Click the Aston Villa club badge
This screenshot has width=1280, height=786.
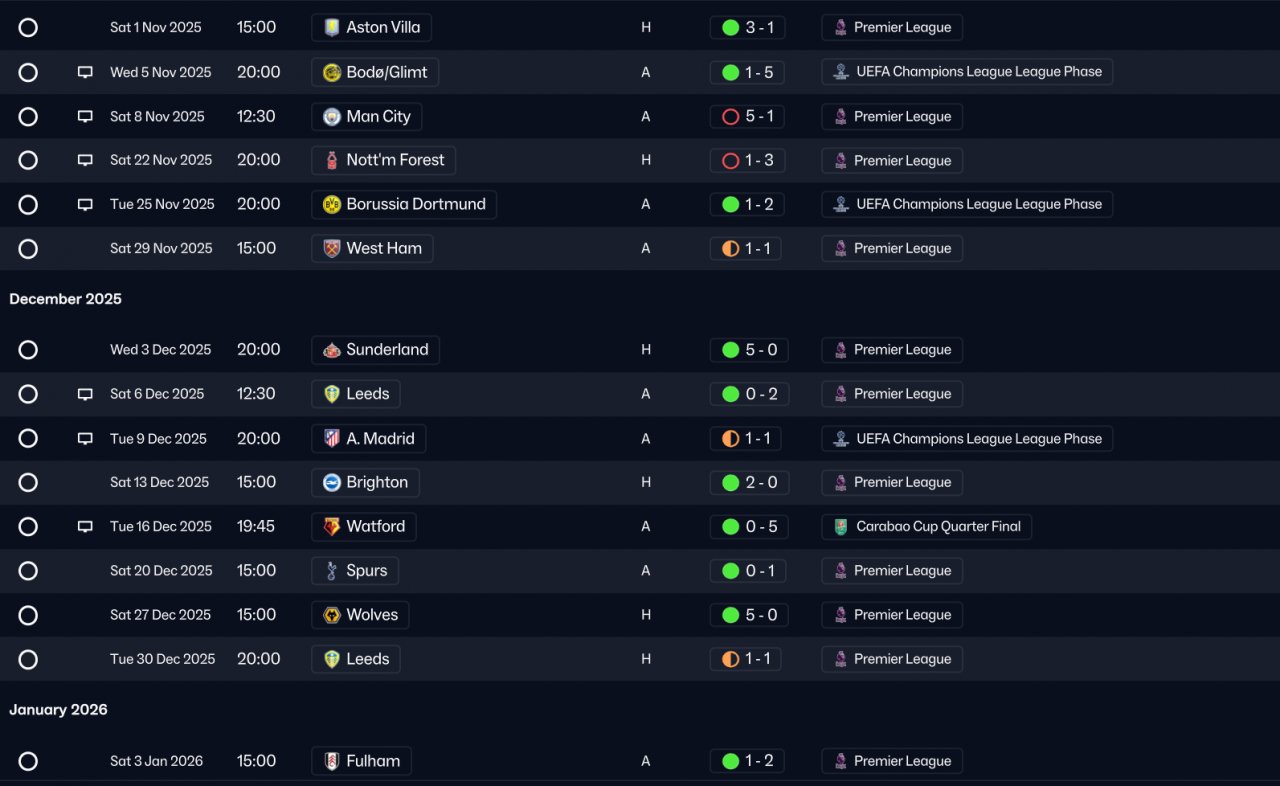pyautogui.click(x=332, y=28)
